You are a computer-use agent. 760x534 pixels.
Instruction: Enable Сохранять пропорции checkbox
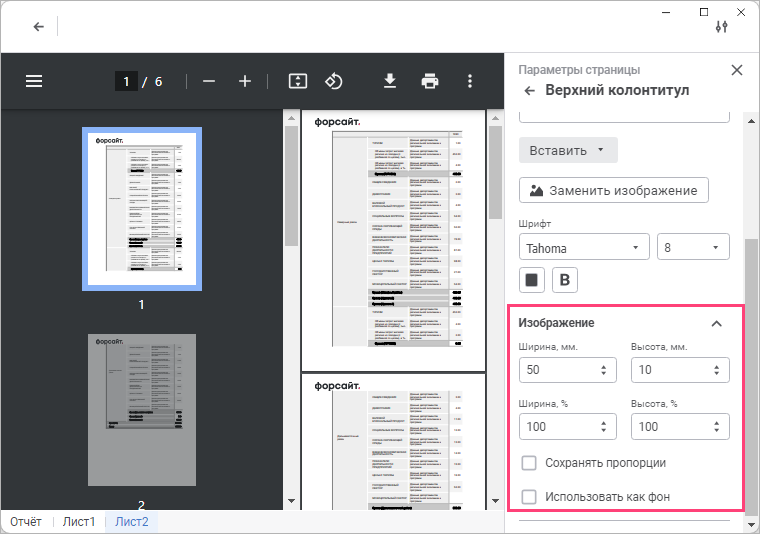point(530,463)
